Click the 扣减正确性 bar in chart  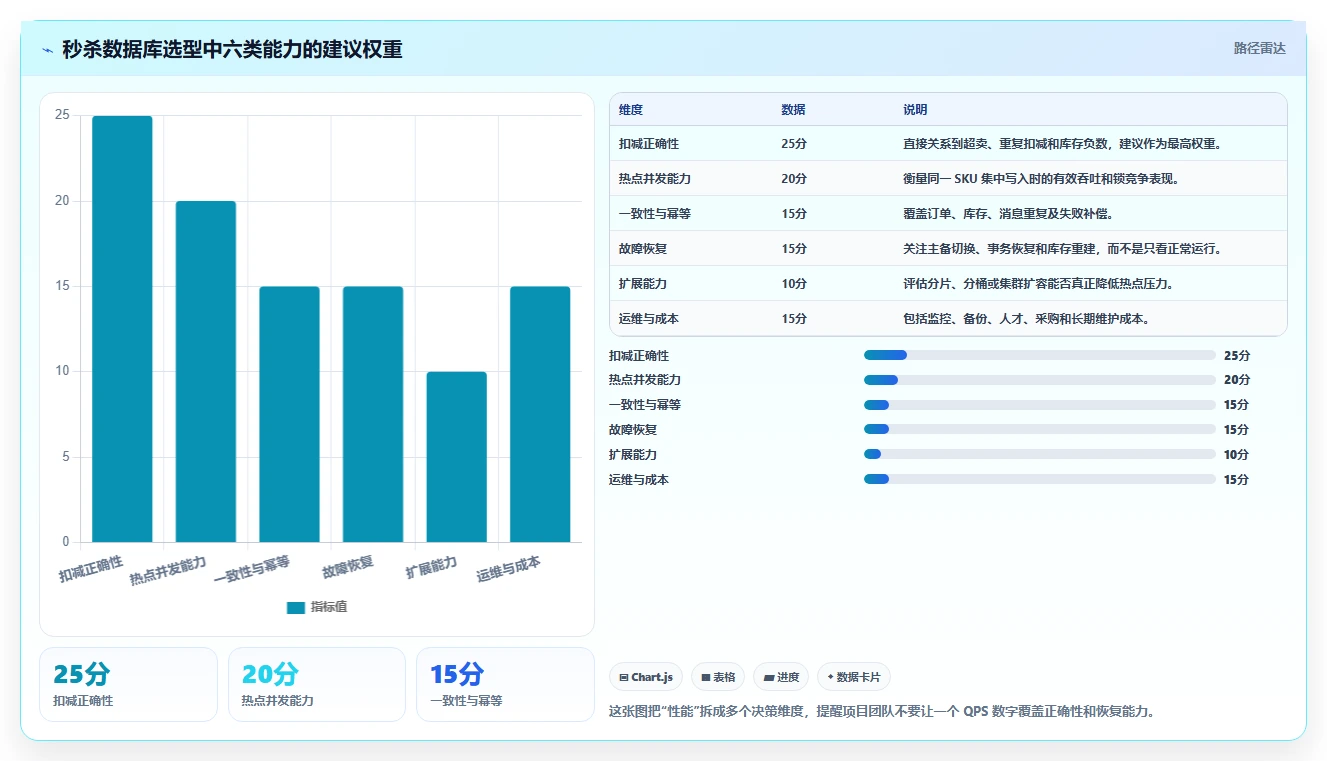pyautogui.click(x=122, y=329)
